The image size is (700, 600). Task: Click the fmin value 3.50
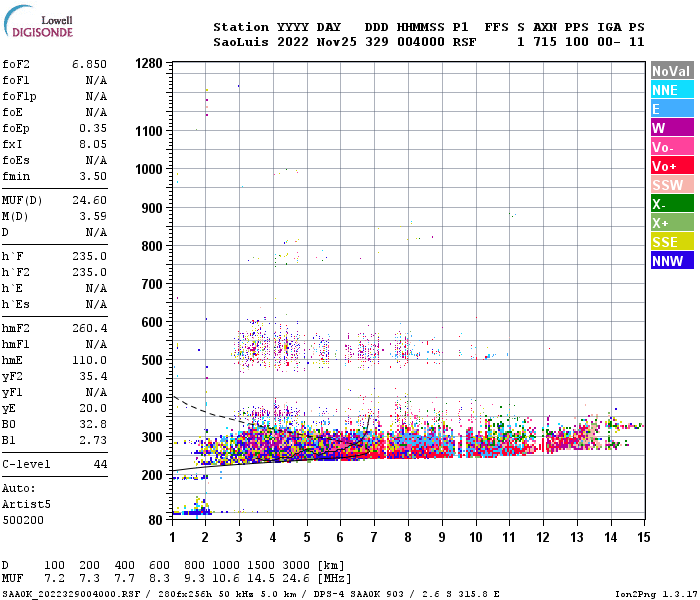tap(93, 176)
